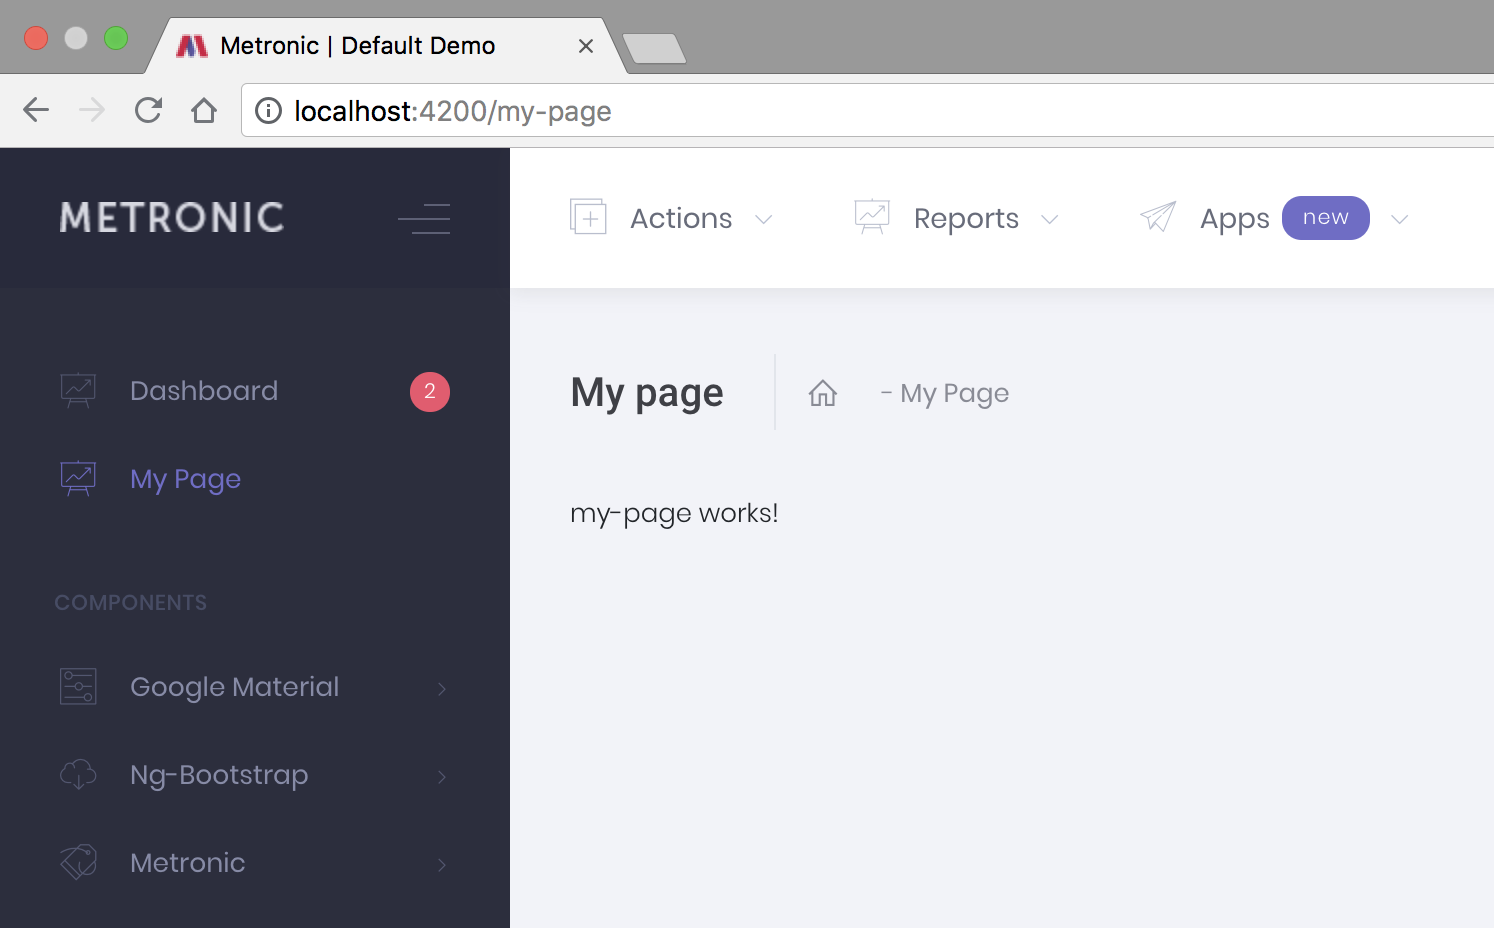1494x928 pixels.
Task: Click the METRONIC logo
Action: [x=172, y=218]
